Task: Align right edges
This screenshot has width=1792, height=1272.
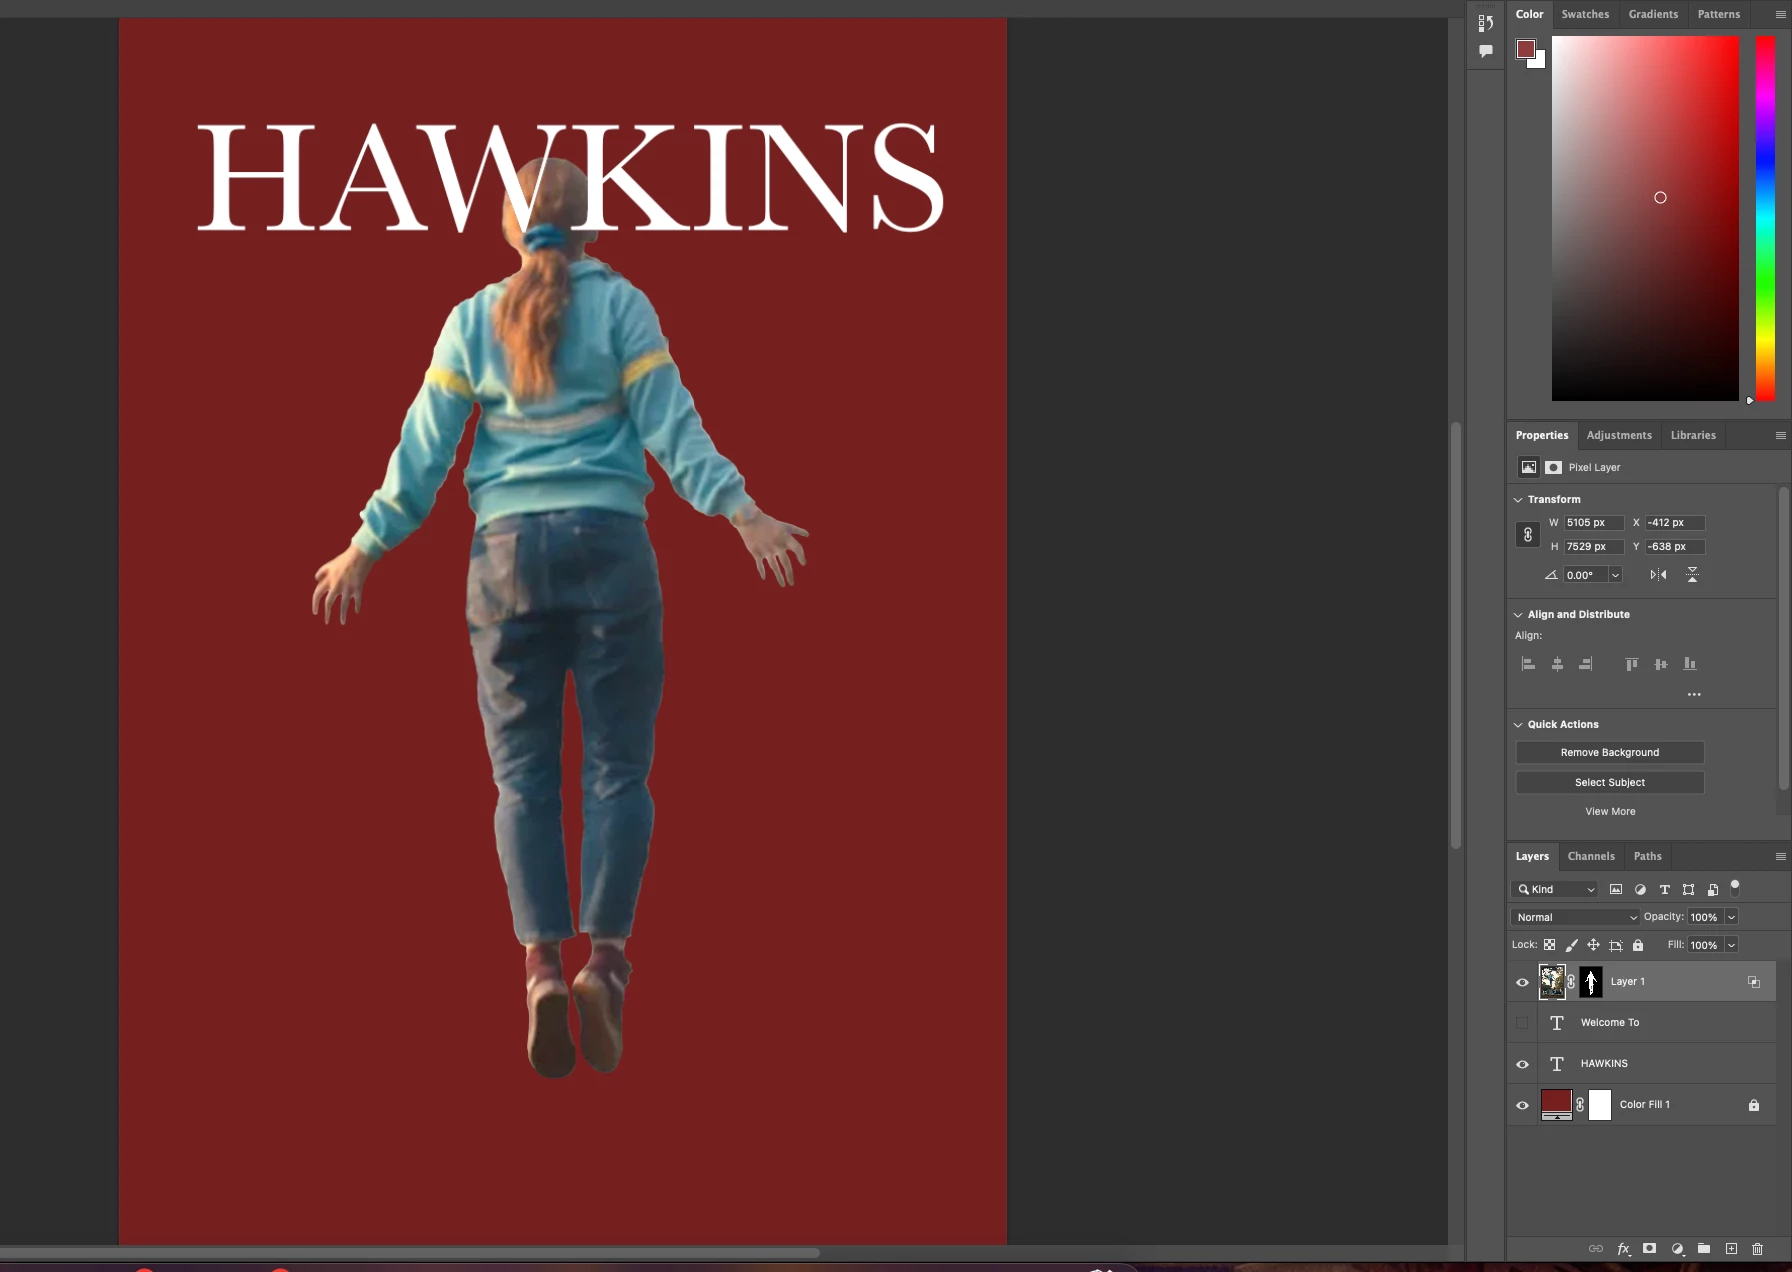Action: coord(1586,664)
